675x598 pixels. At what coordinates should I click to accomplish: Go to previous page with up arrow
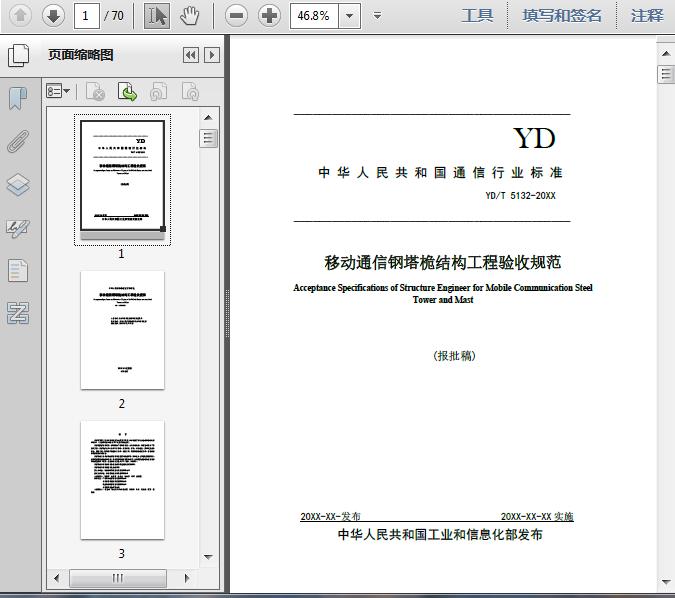click(20, 15)
